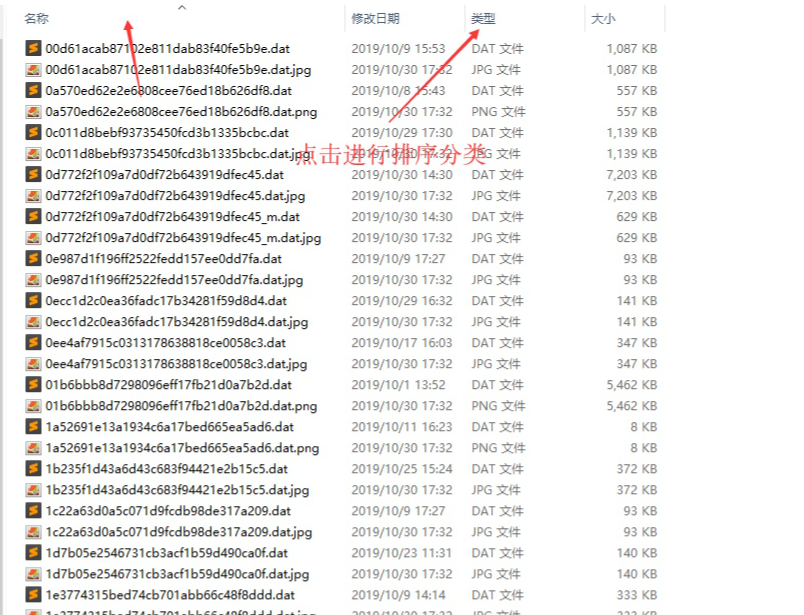Click icon beside 0c011d8bebf93735450fcd3b1335bcbc.dat
Image resolution: width=804 pixels, height=615 pixels.
tap(33, 132)
